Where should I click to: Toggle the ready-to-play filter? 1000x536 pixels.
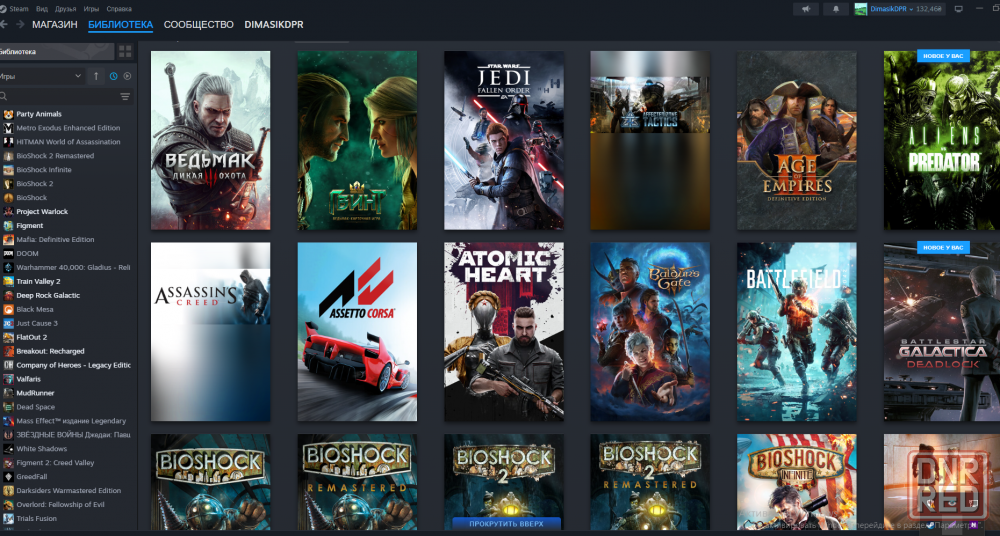coord(128,76)
